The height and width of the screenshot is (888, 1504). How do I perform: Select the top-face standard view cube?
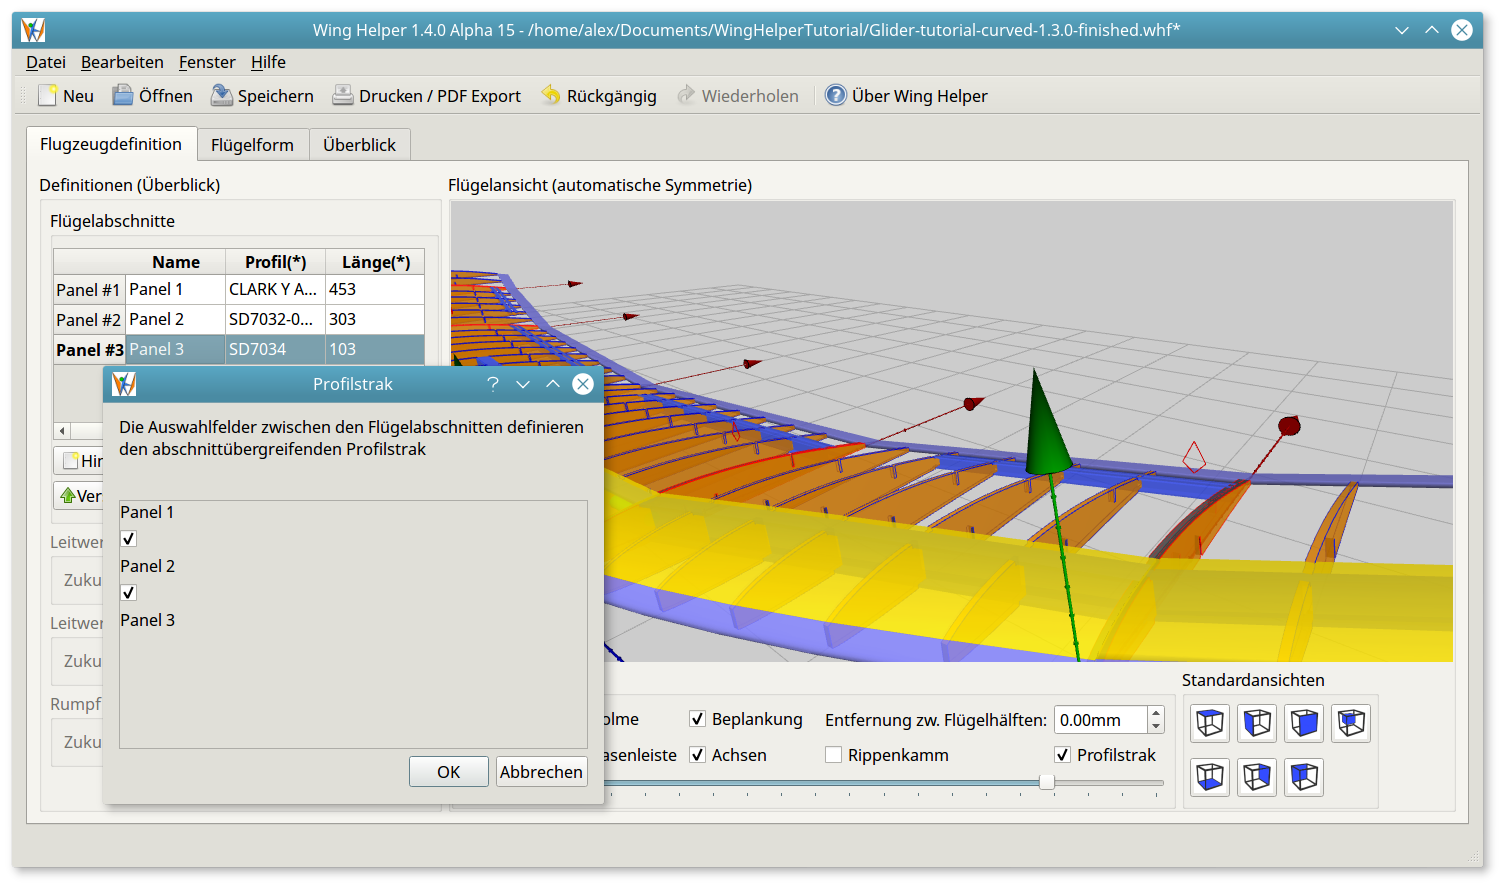[x=1210, y=723]
